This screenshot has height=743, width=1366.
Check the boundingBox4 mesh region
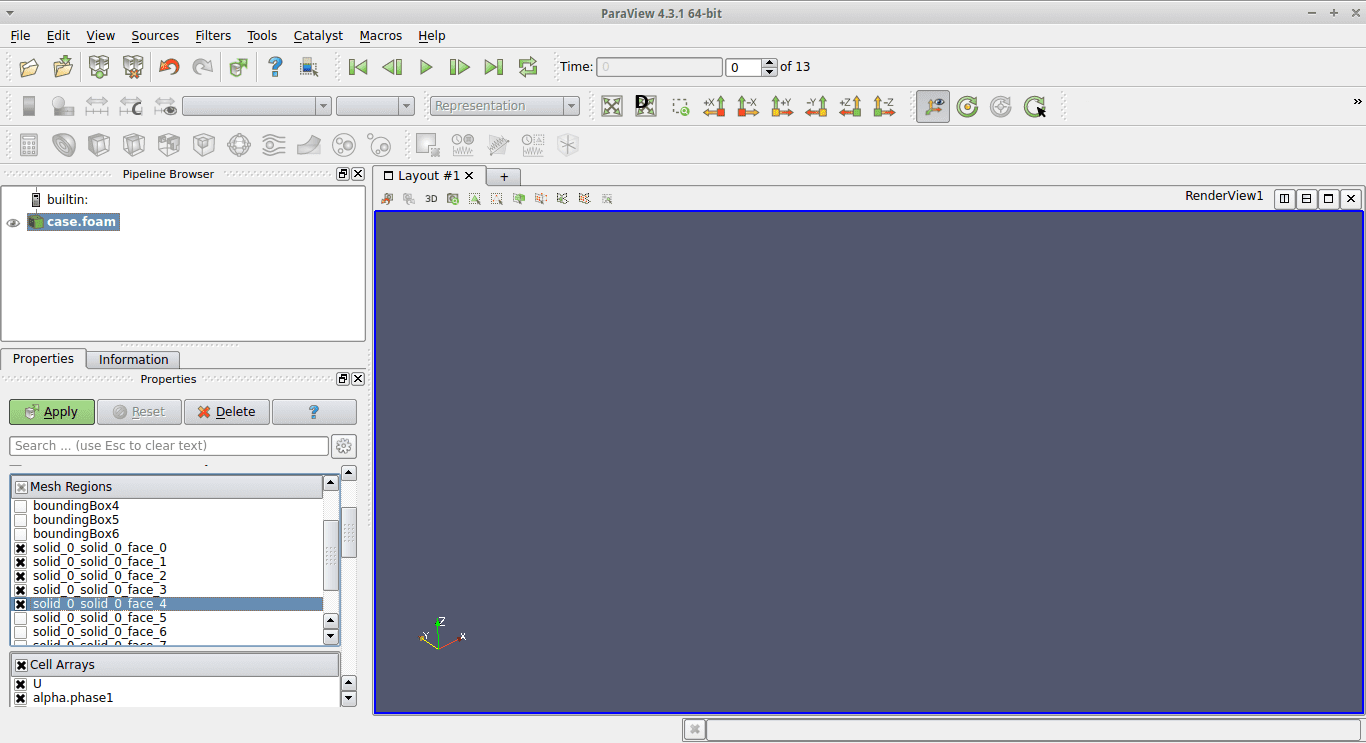pos(21,507)
